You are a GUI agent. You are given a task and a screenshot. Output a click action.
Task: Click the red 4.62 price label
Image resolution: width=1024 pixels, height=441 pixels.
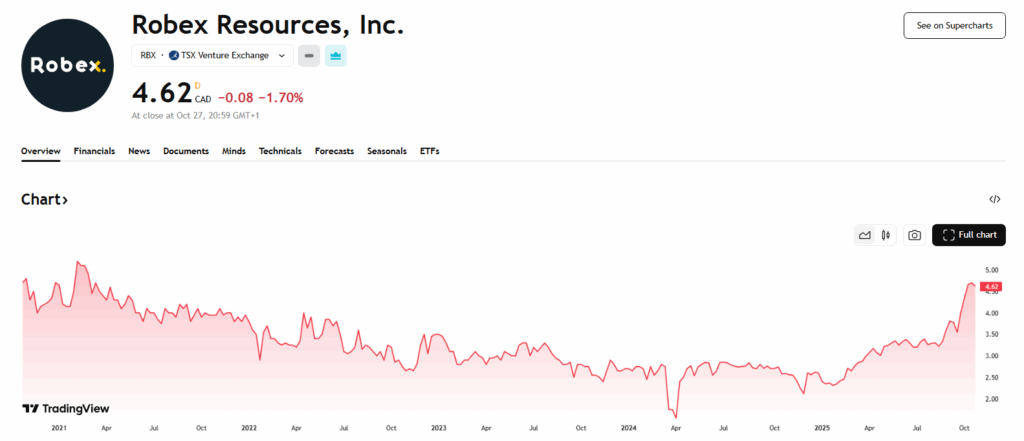(x=992, y=287)
